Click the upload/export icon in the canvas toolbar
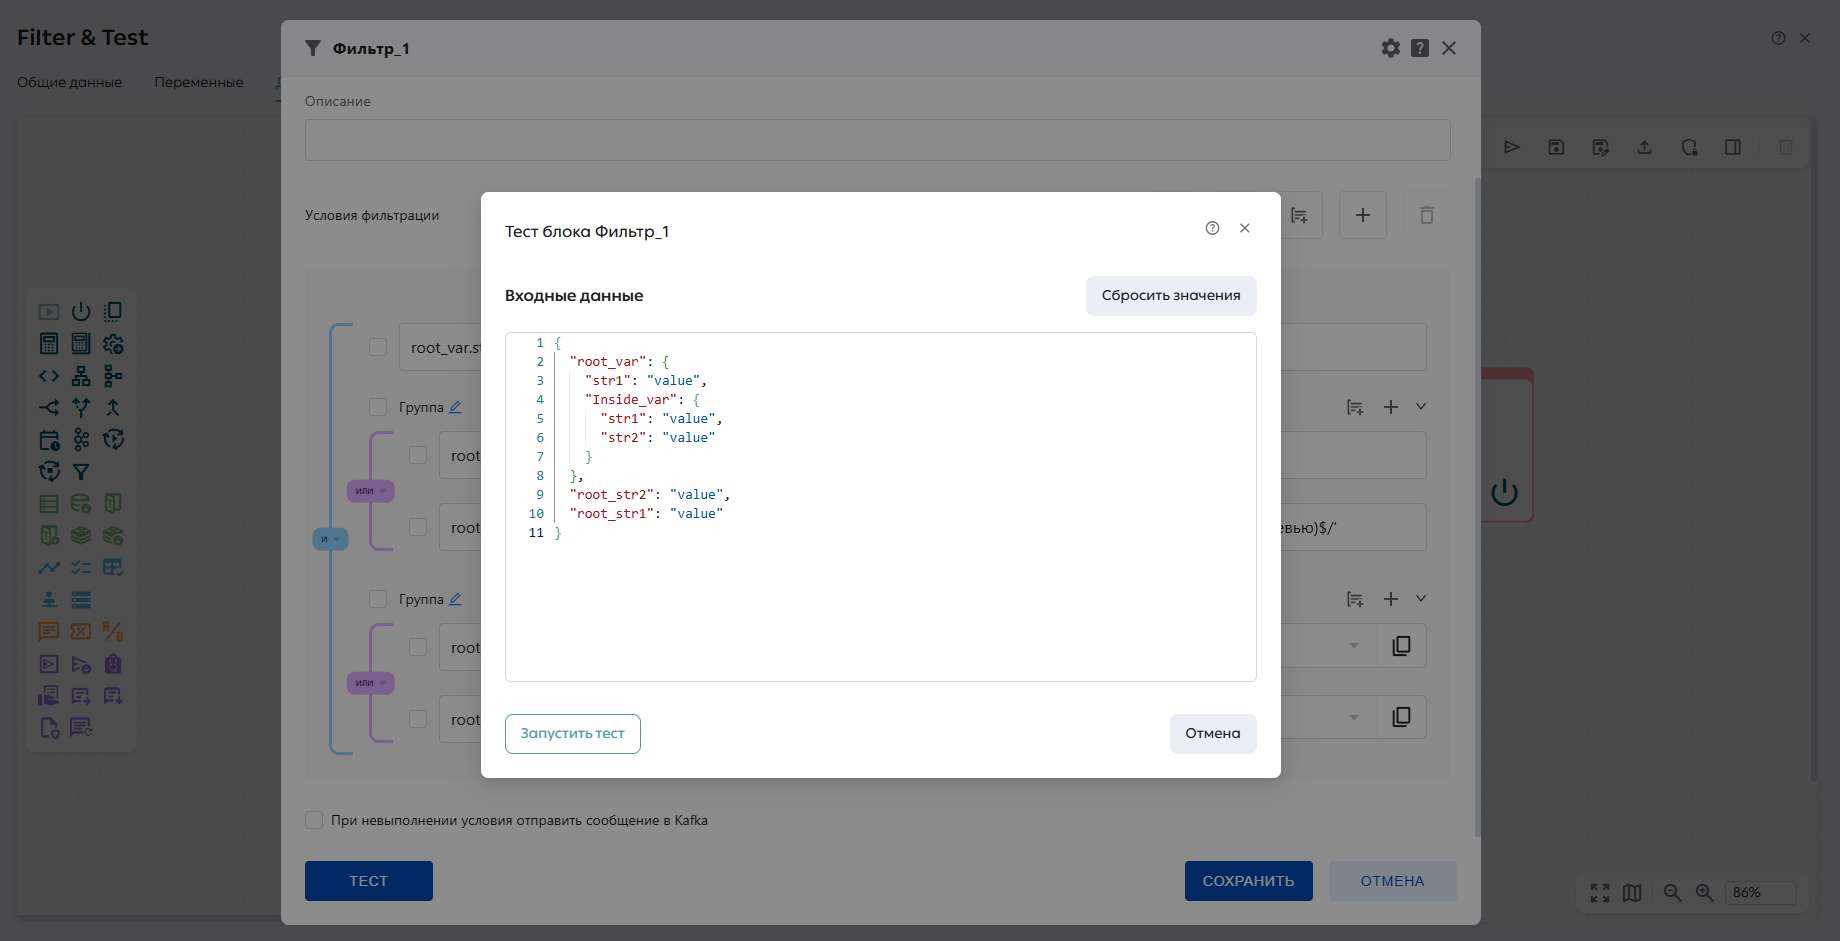 [1645, 147]
